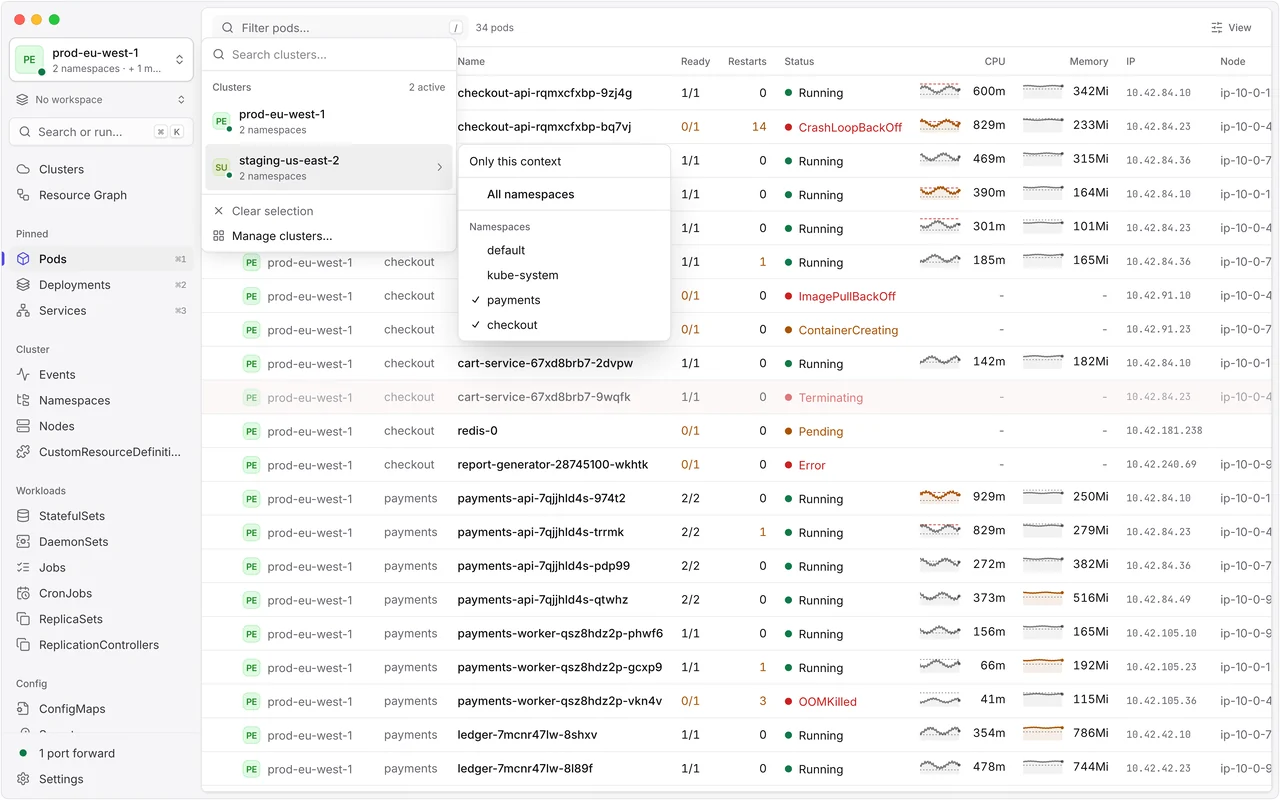Click the Search clusters field
Screen dimensions: 1280x800
(x=329, y=55)
